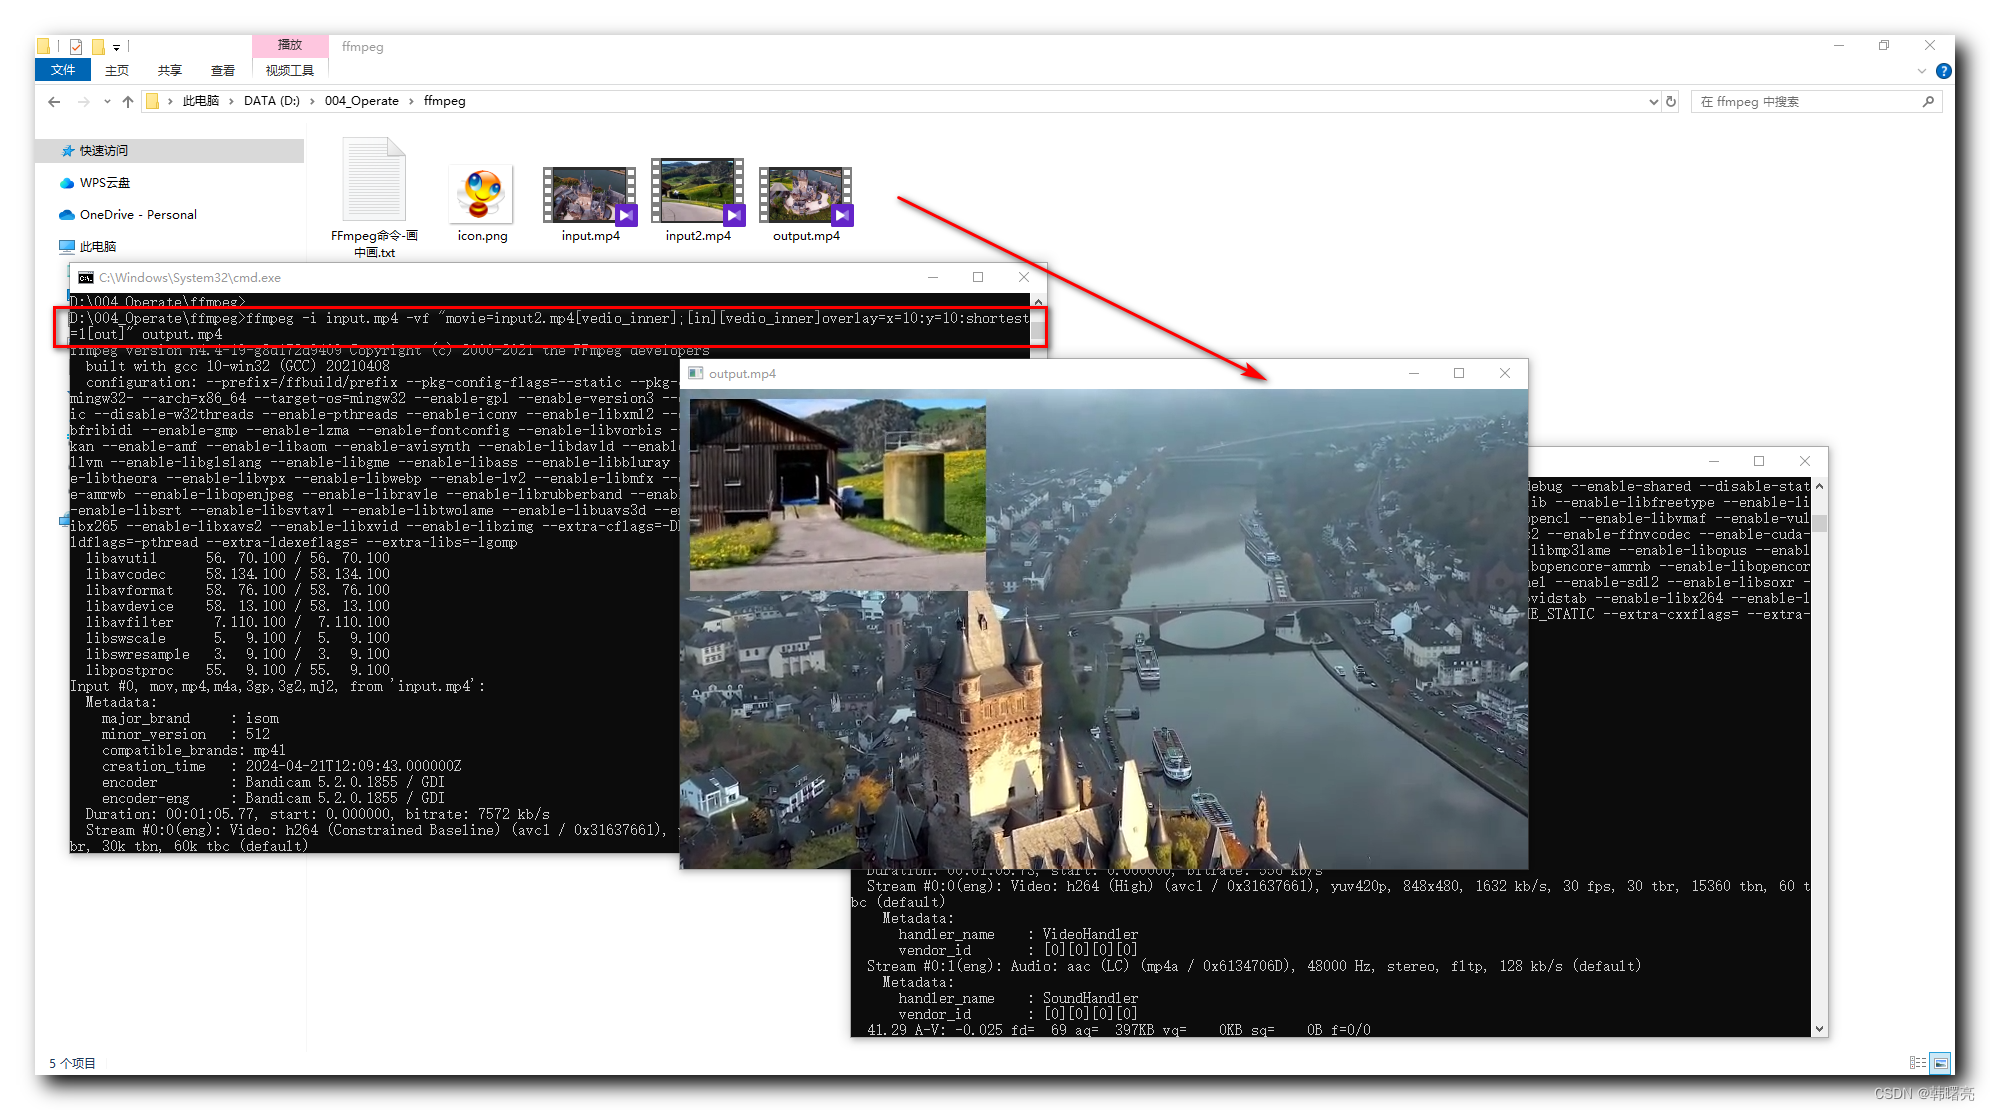The image size is (1990, 1110).
Task: Click the search magnifier icon
Action: pyautogui.click(x=1928, y=101)
